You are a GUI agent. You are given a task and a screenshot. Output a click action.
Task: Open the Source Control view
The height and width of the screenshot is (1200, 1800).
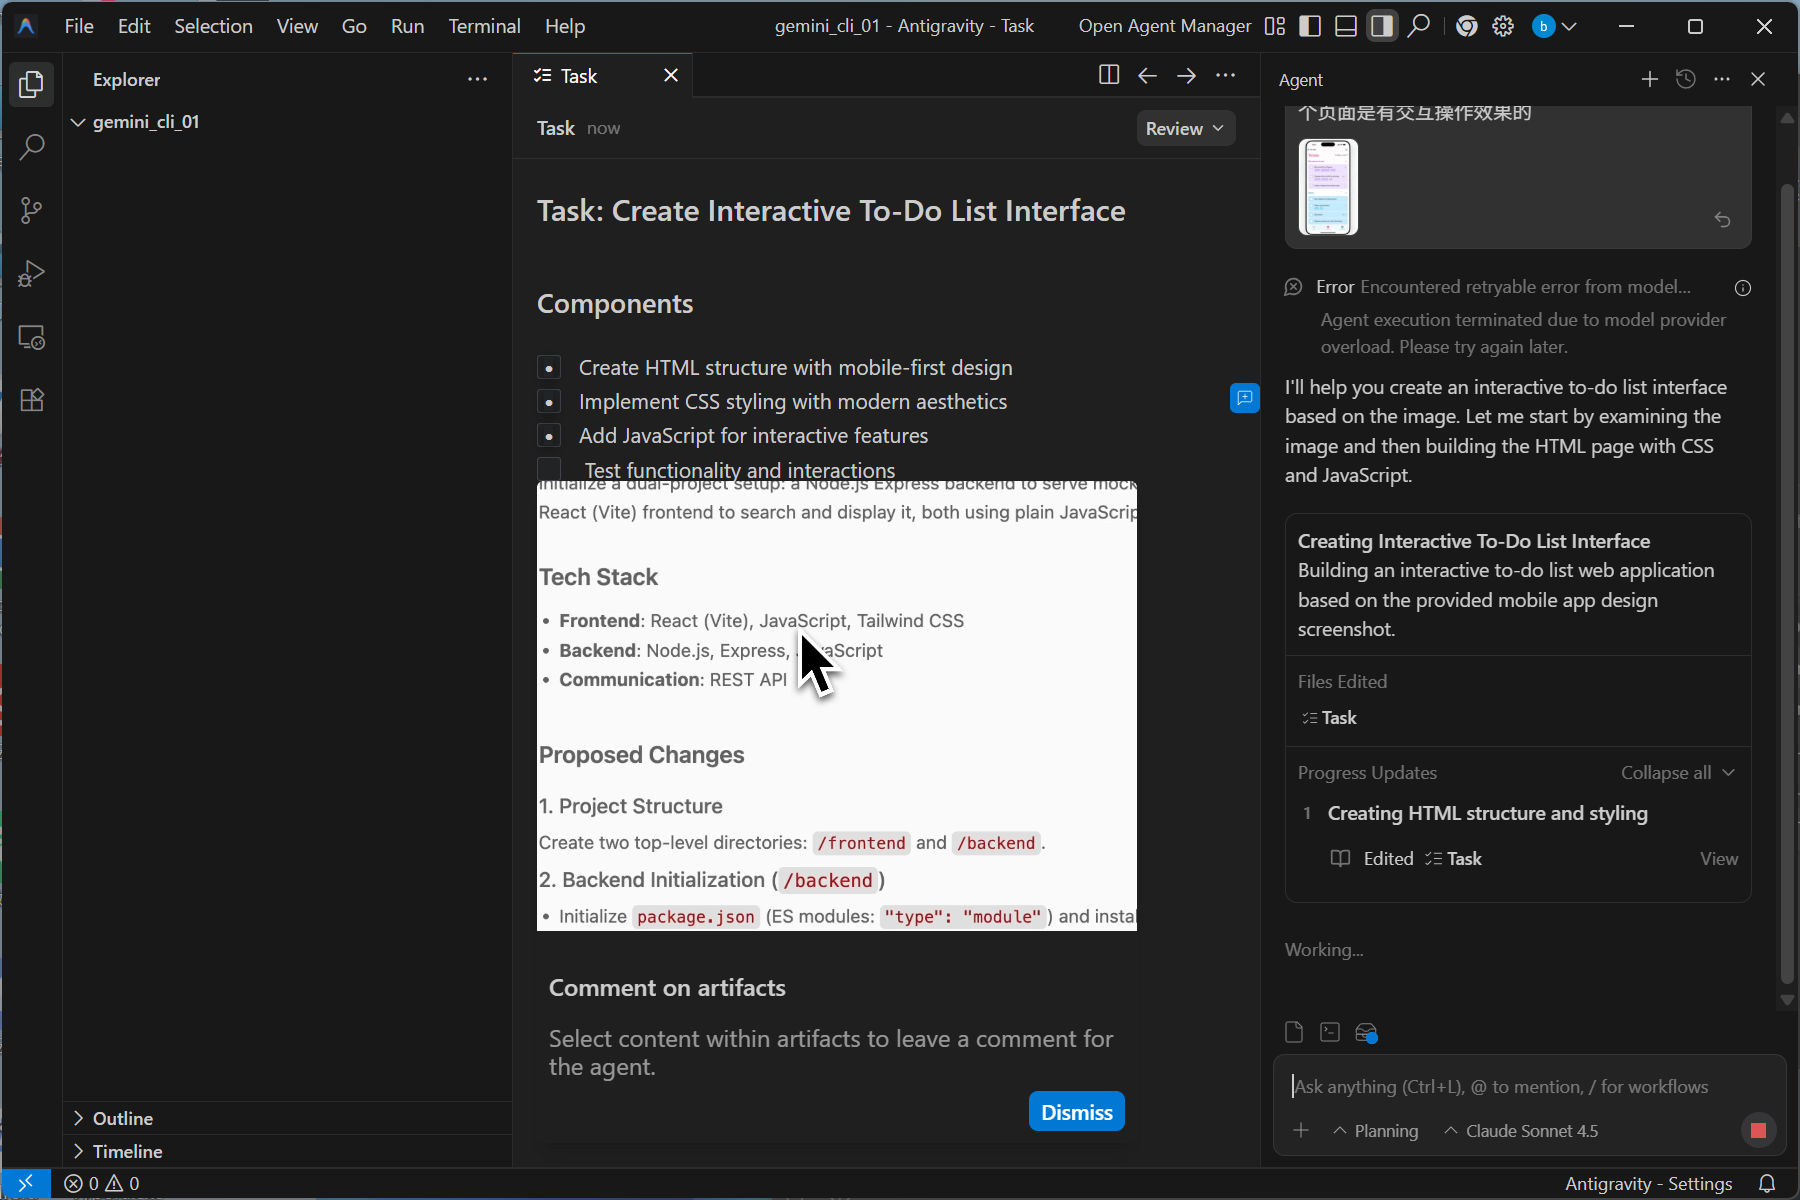[x=32, y=211]
